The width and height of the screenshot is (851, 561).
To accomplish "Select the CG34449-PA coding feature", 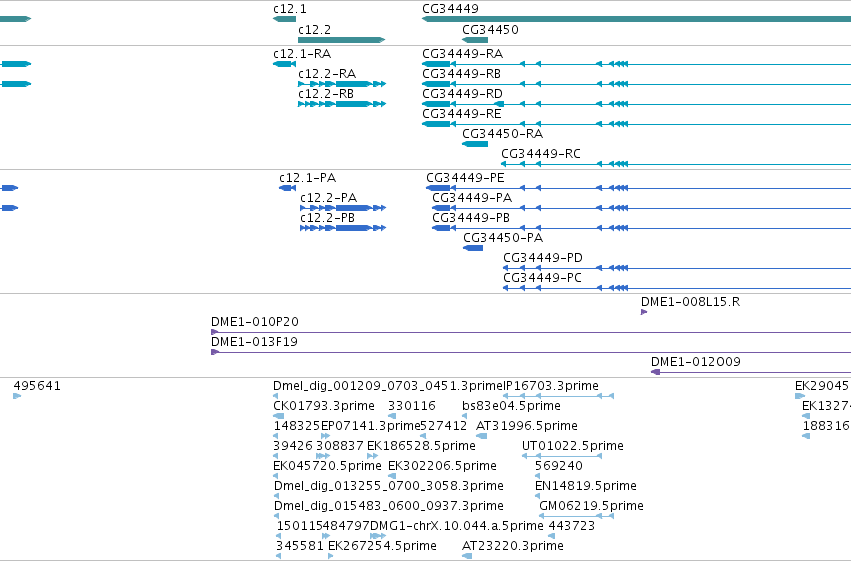I will point(642,208).
